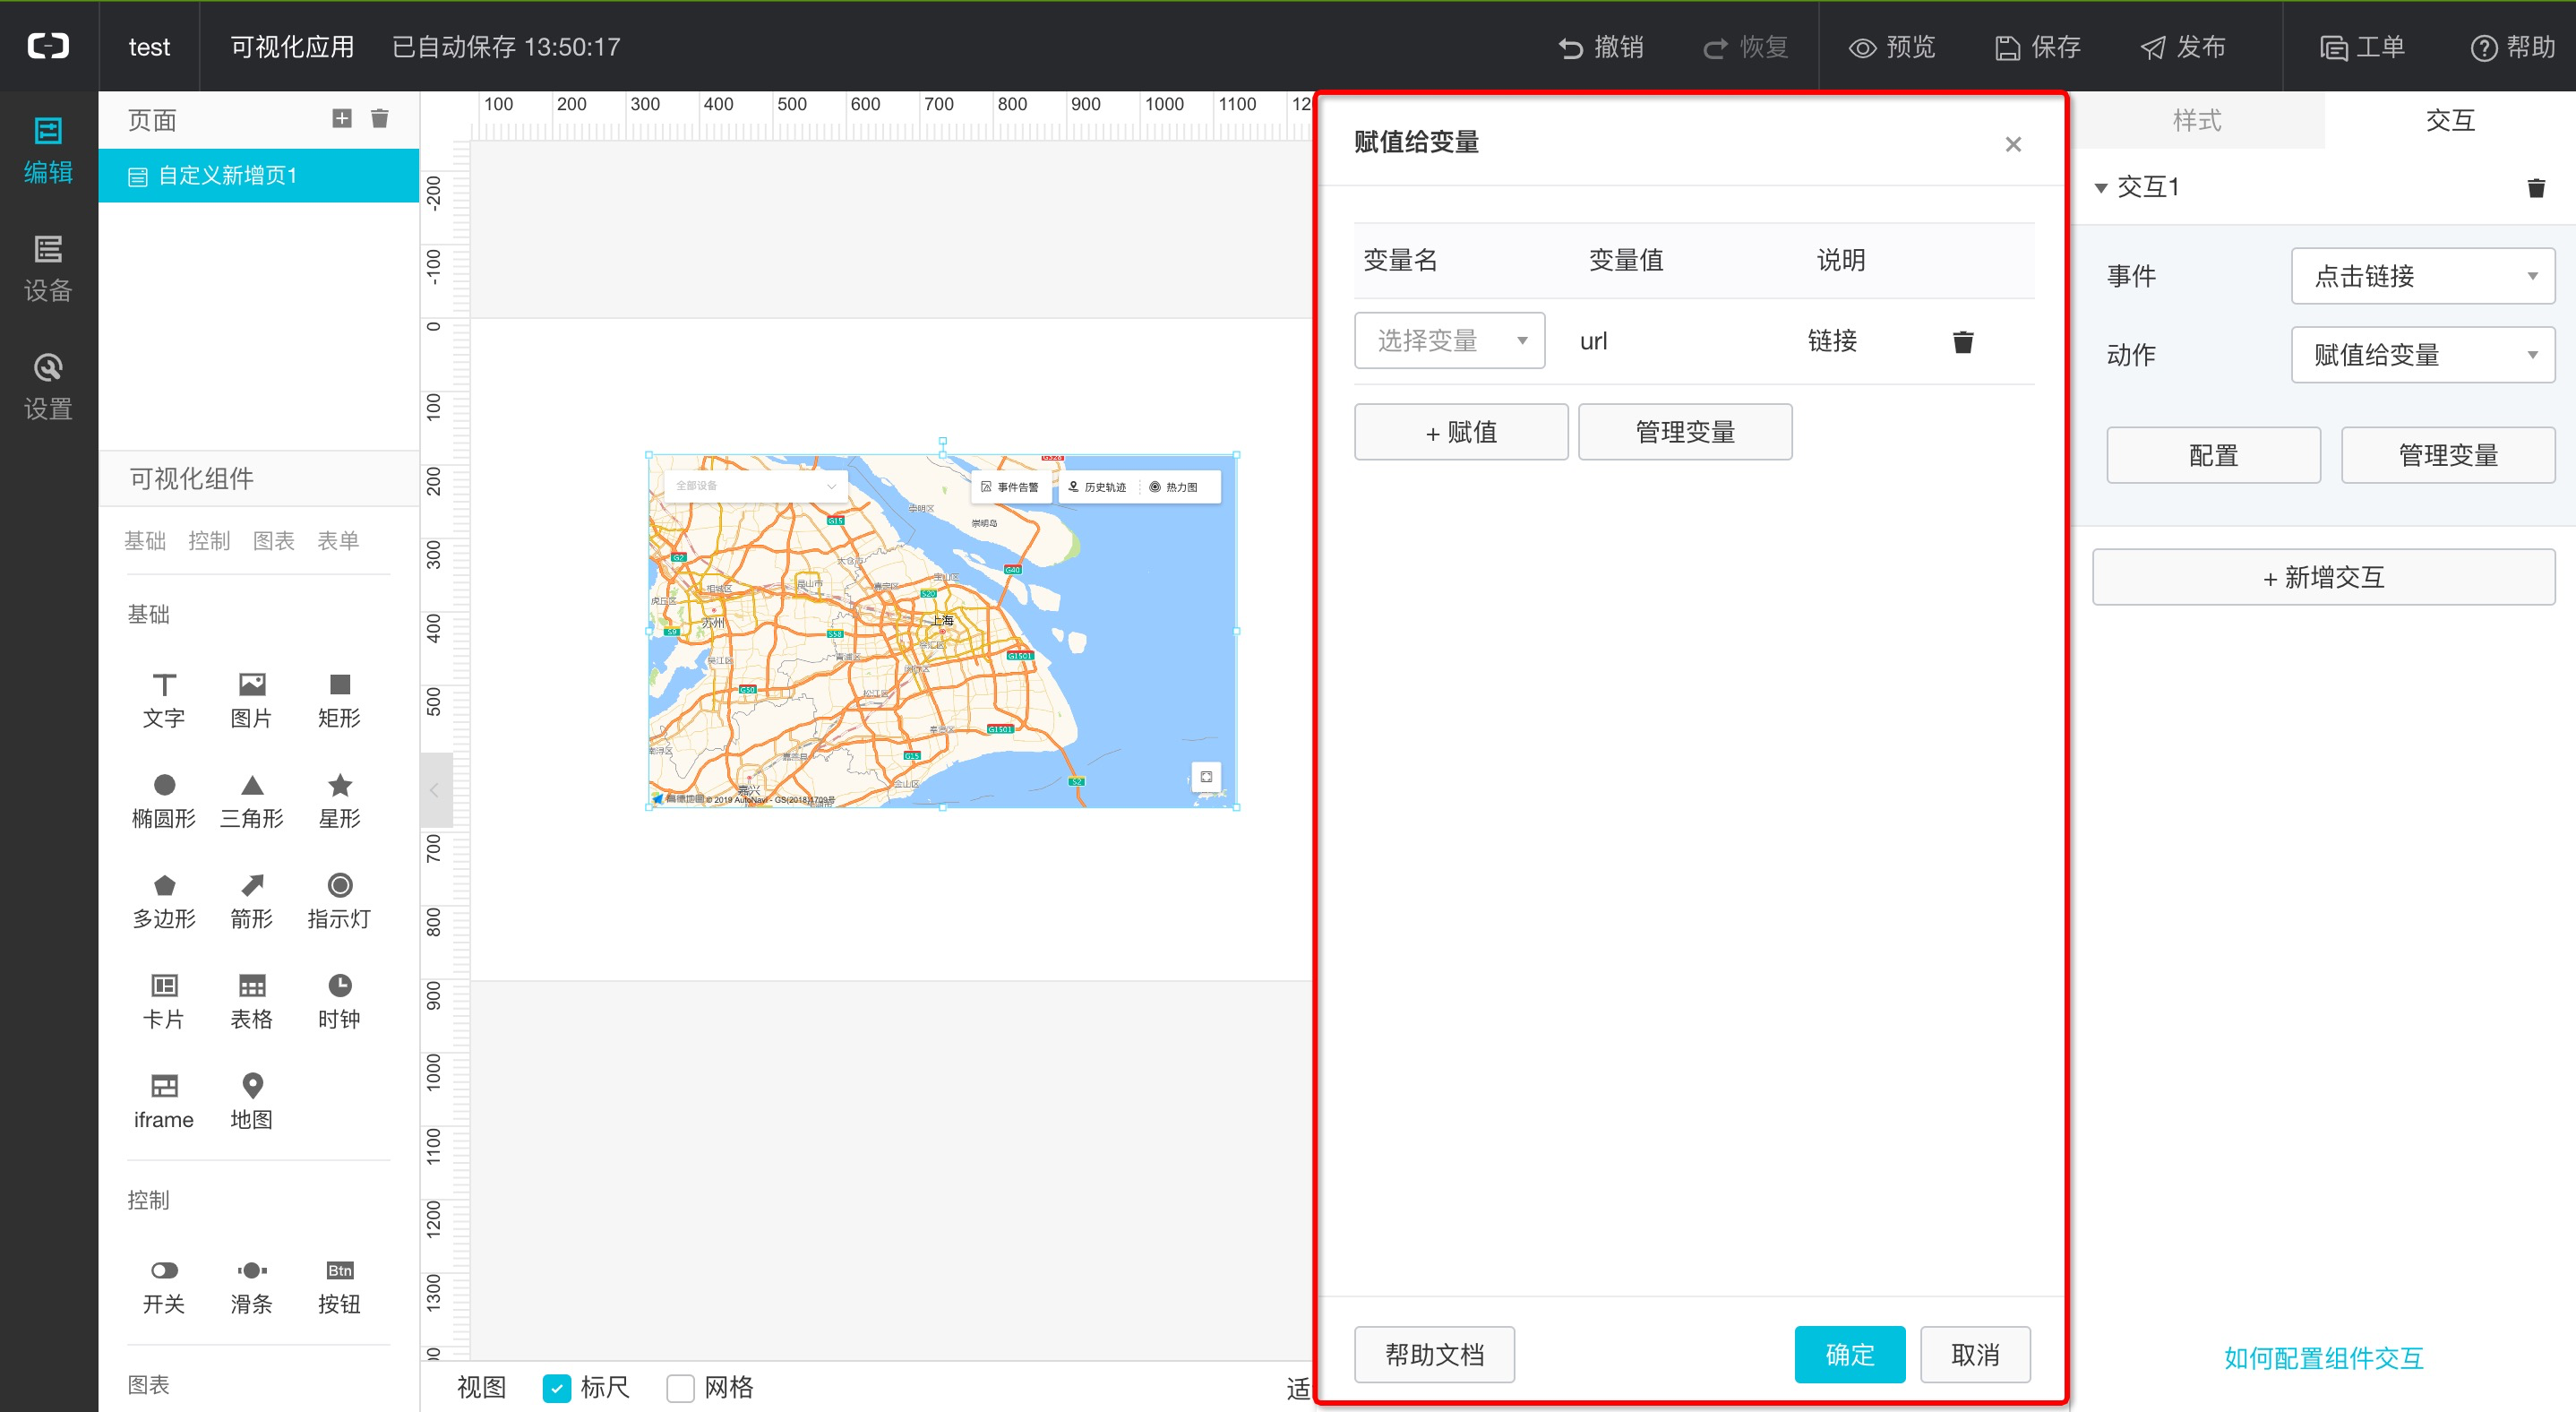The image size is (2576, 1412).
Task: Close the 赋值给变量 dialog
Action: click(2013, 144)
